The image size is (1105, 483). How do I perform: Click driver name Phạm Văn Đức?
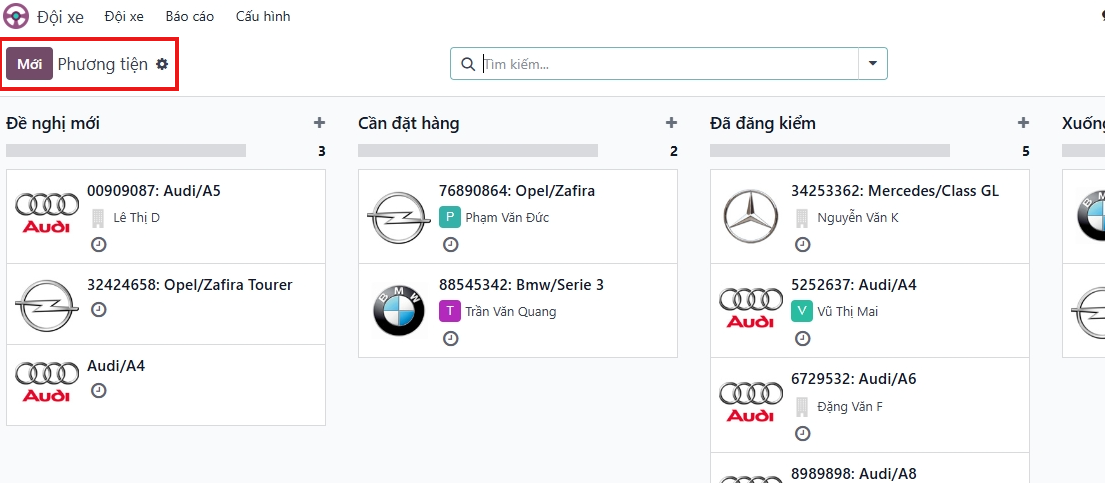tap(507, 218)
